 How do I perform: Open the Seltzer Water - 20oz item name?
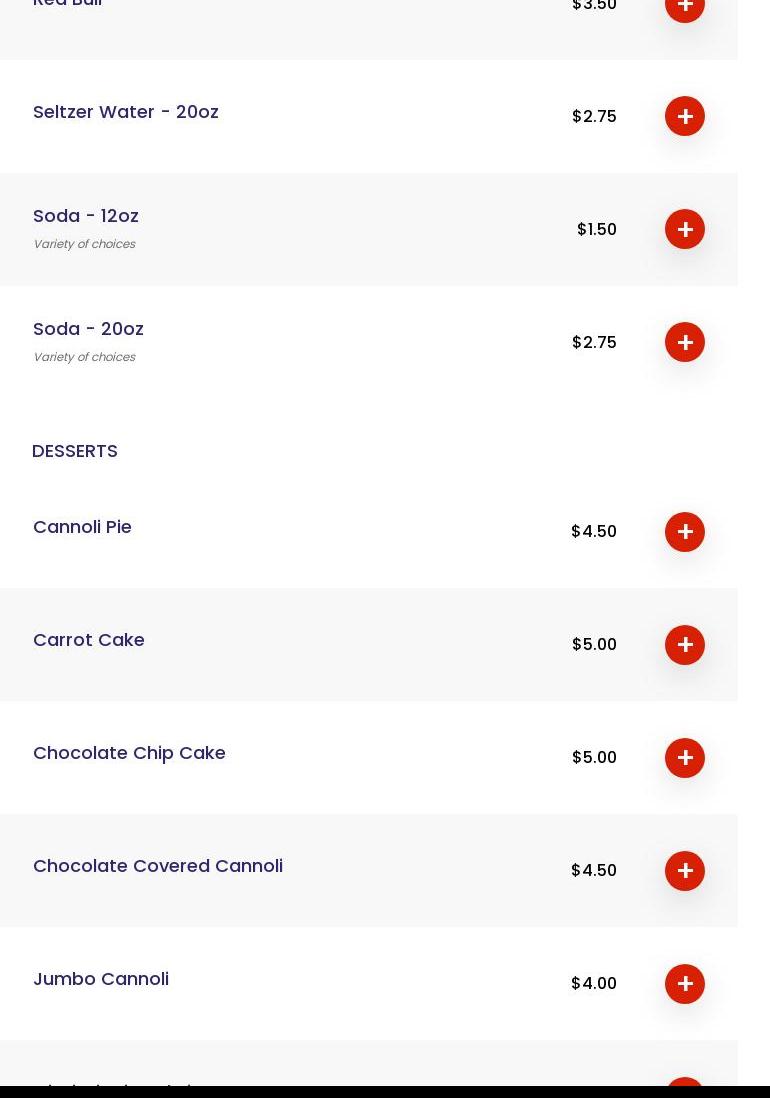(126, 111)
